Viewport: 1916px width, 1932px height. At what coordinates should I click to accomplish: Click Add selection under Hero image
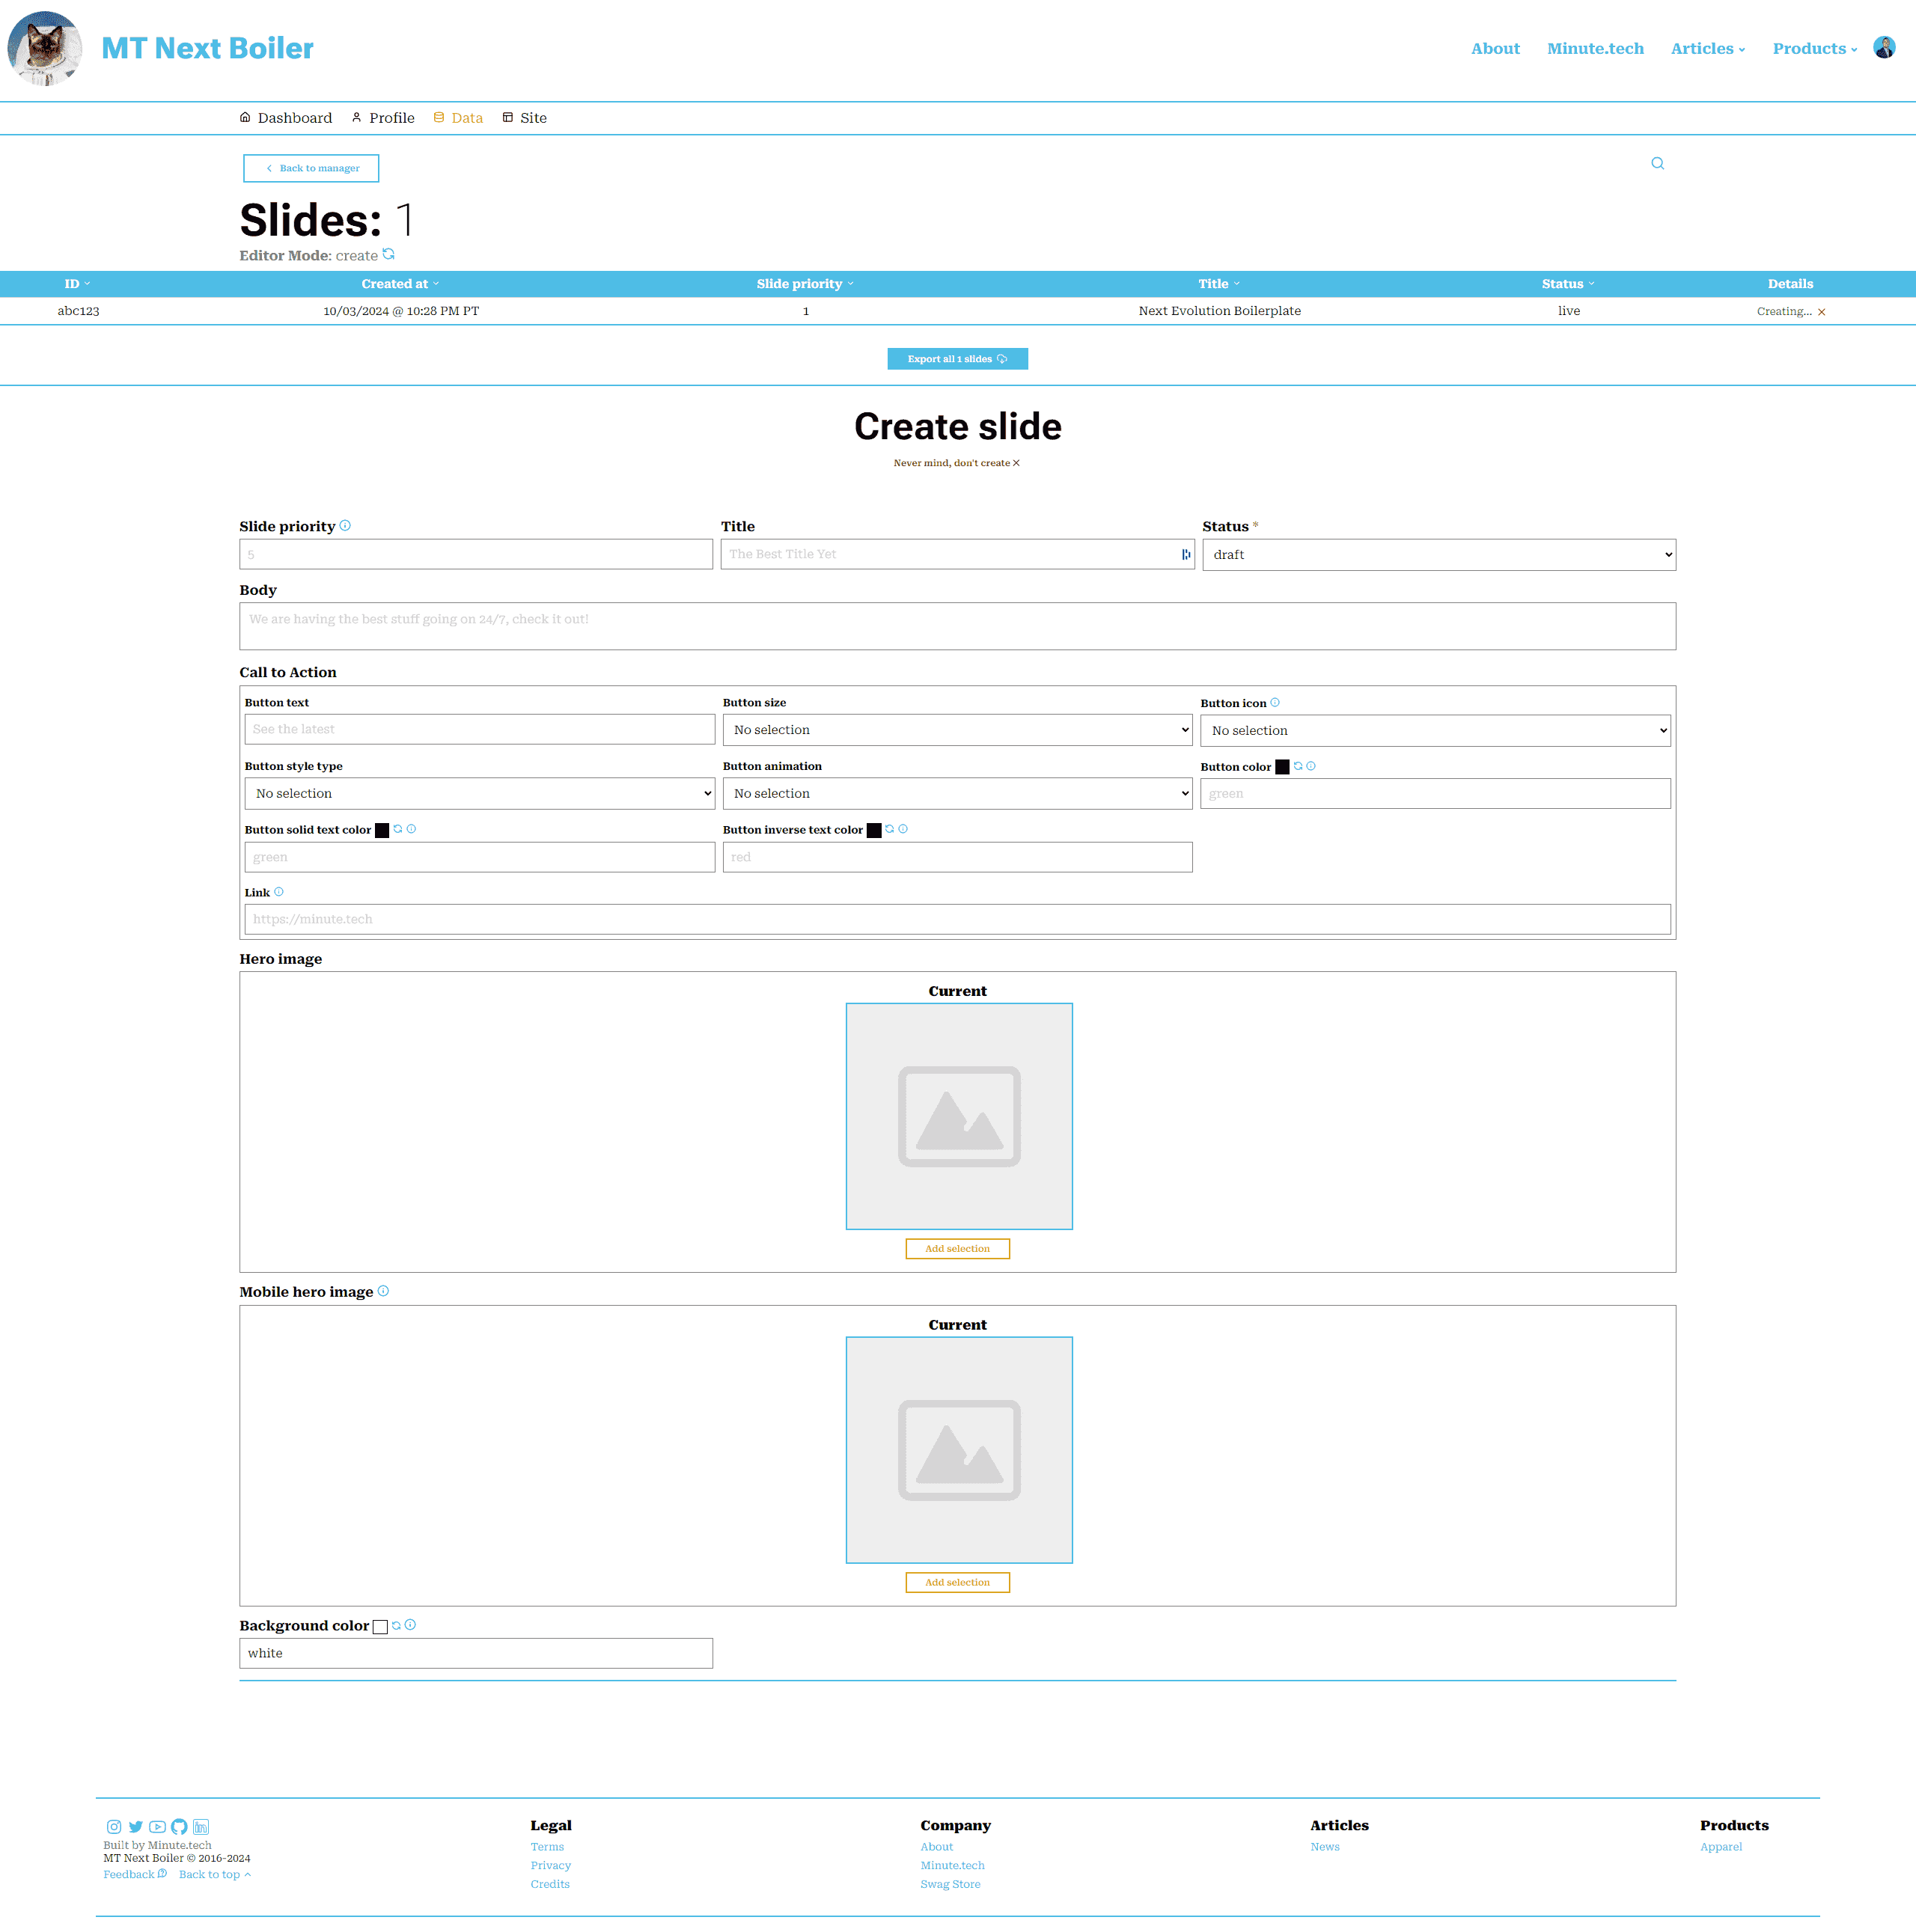pos(957,1248)
